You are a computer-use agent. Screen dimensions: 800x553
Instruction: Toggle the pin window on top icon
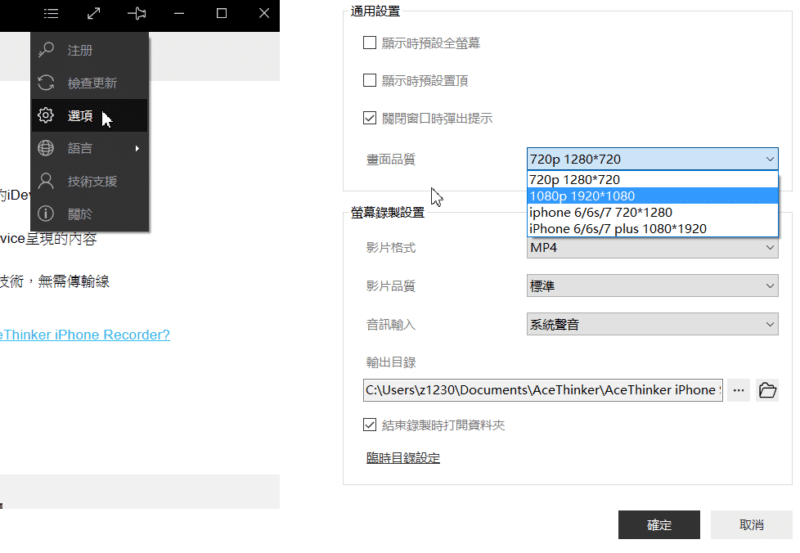(137, 13)
